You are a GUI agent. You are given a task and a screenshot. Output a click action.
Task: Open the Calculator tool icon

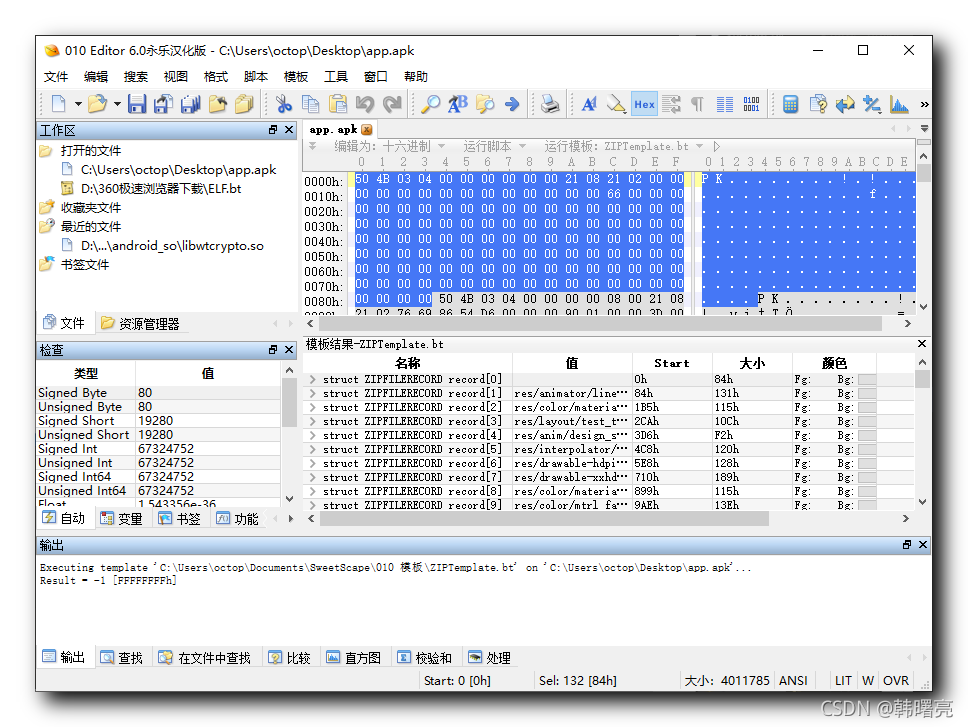[790, 104]
